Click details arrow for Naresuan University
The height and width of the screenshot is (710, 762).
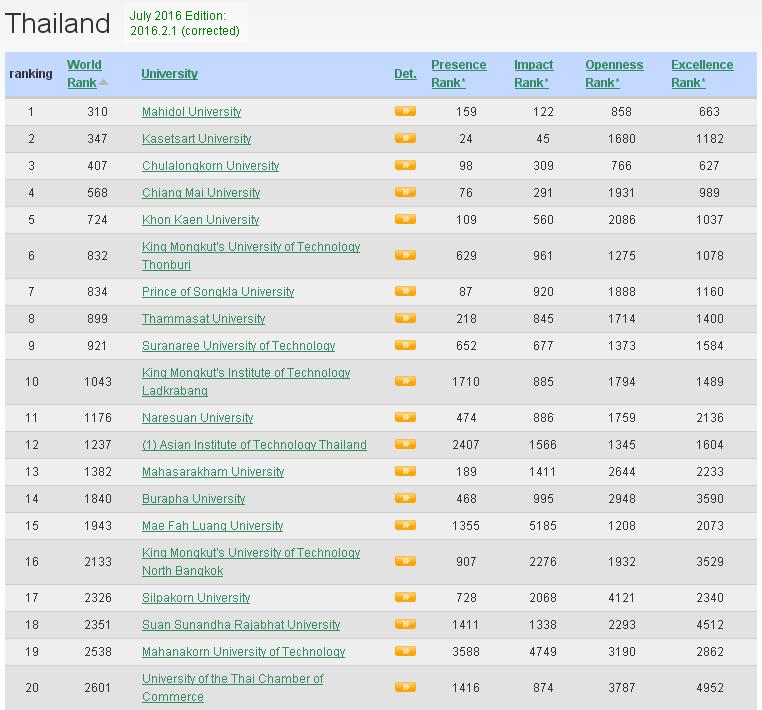tap(405, 417)
